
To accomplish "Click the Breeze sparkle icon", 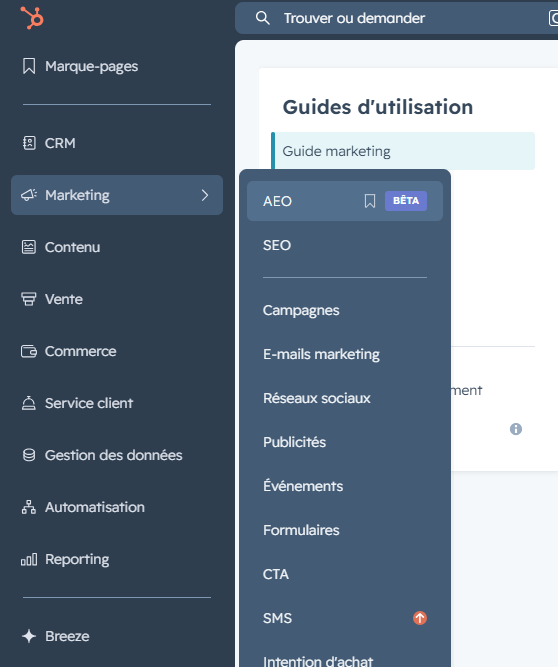I will point(29,636).
